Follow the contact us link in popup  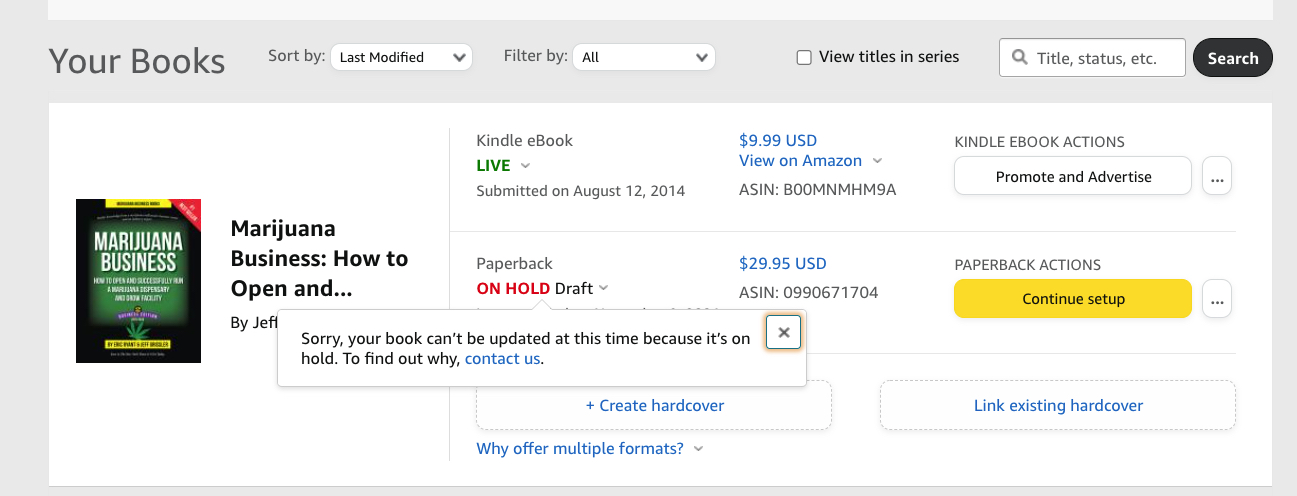(x=502, y=358)
